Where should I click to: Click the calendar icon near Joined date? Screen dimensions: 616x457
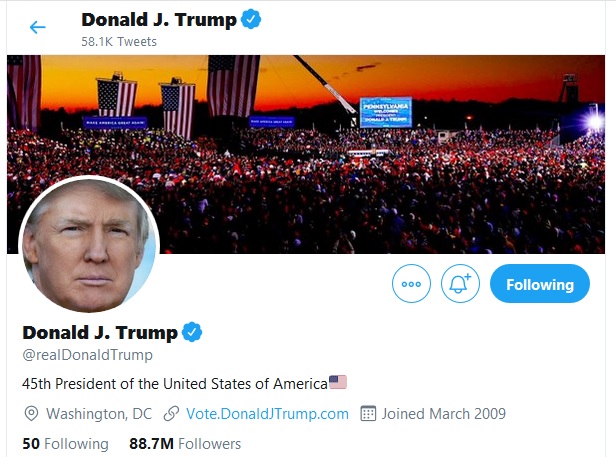[367, 413]
